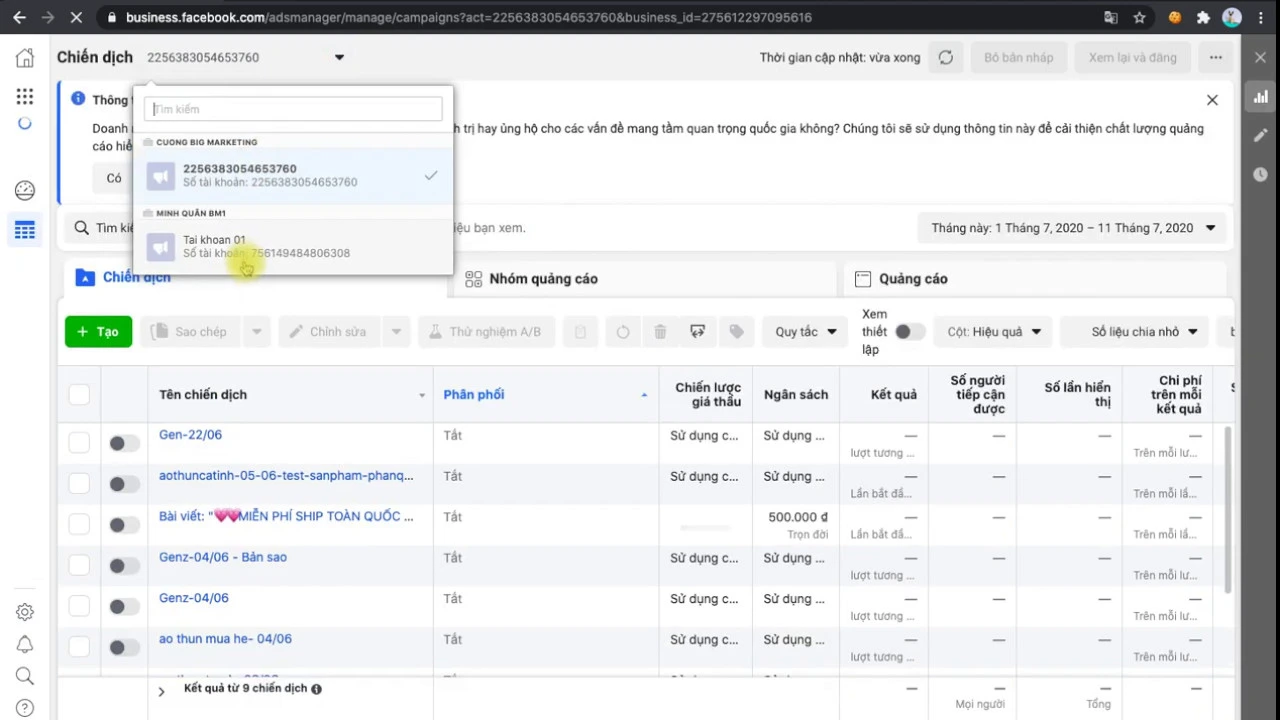1280x720 pixels.
Task: Tick the checkbox for aothuncatinh-05-06 campaign
Action: tap(79, 484)
